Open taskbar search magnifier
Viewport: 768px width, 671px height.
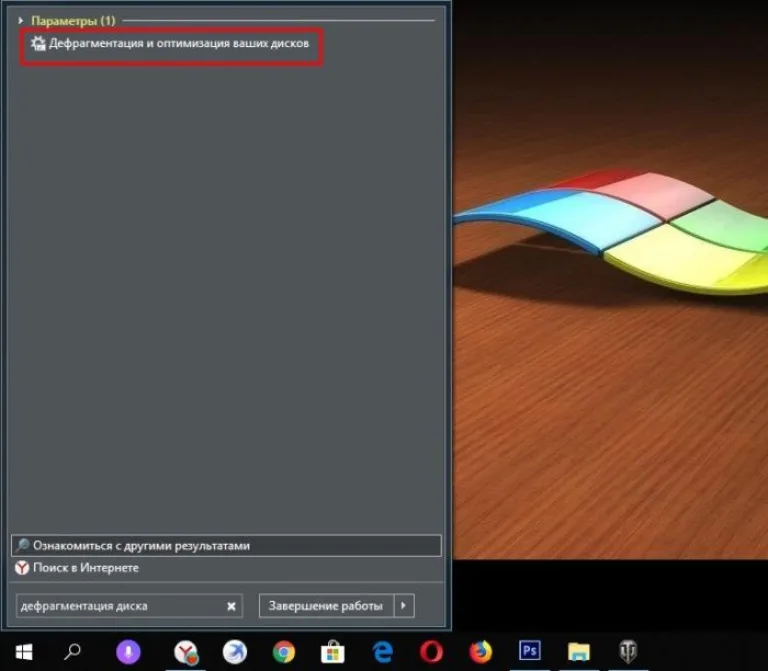[72, 652]
